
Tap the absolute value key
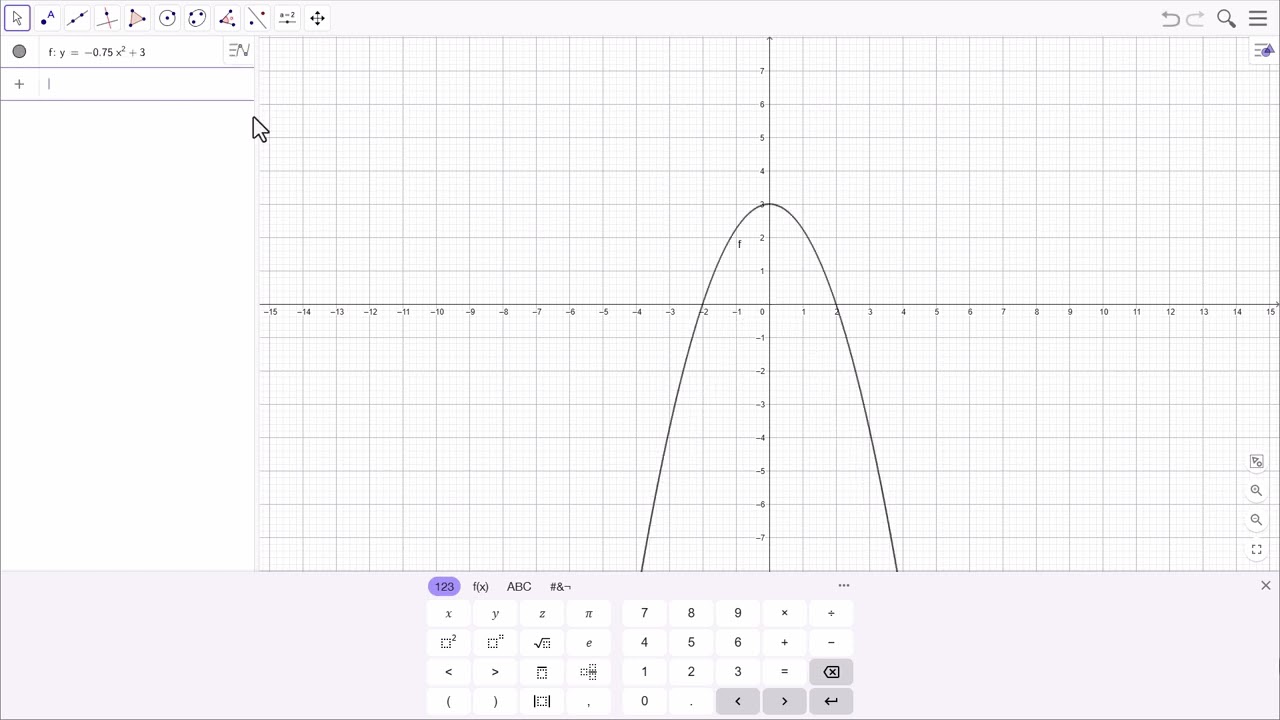click(542, 701)
